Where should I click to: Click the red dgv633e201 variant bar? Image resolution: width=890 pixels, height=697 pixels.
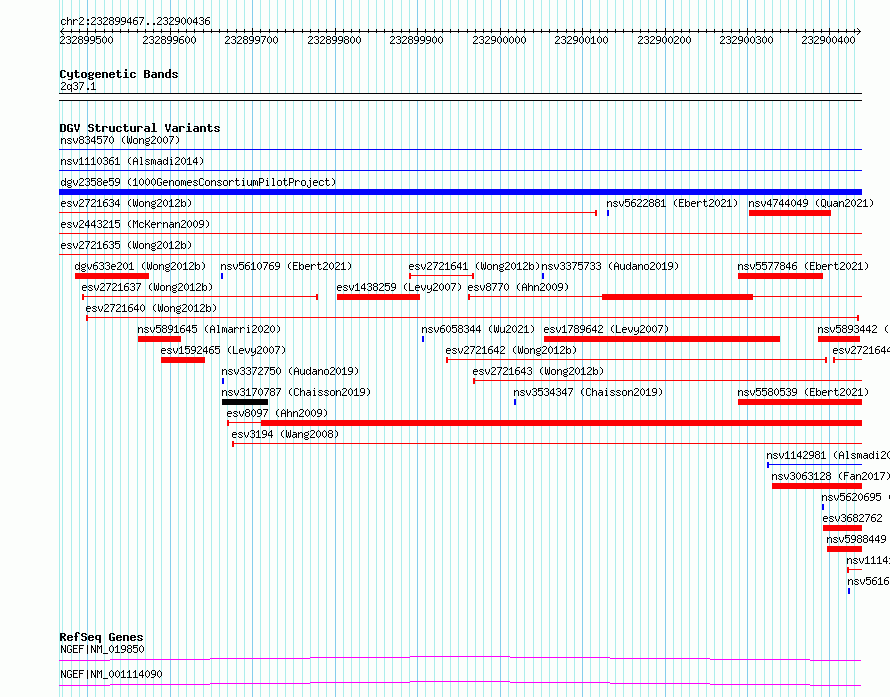pyautogui.click(x=112, y=276)
